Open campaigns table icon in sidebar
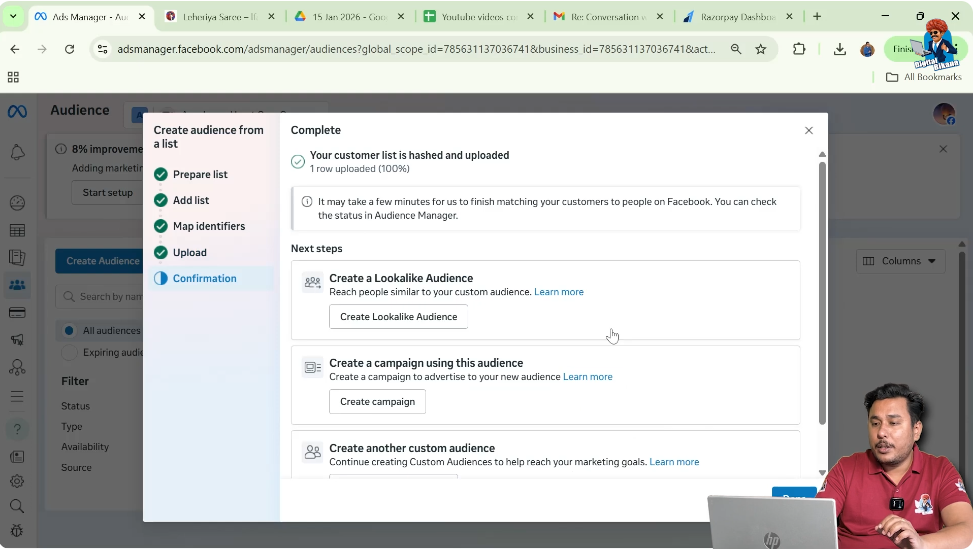 [x=17, y=231]
